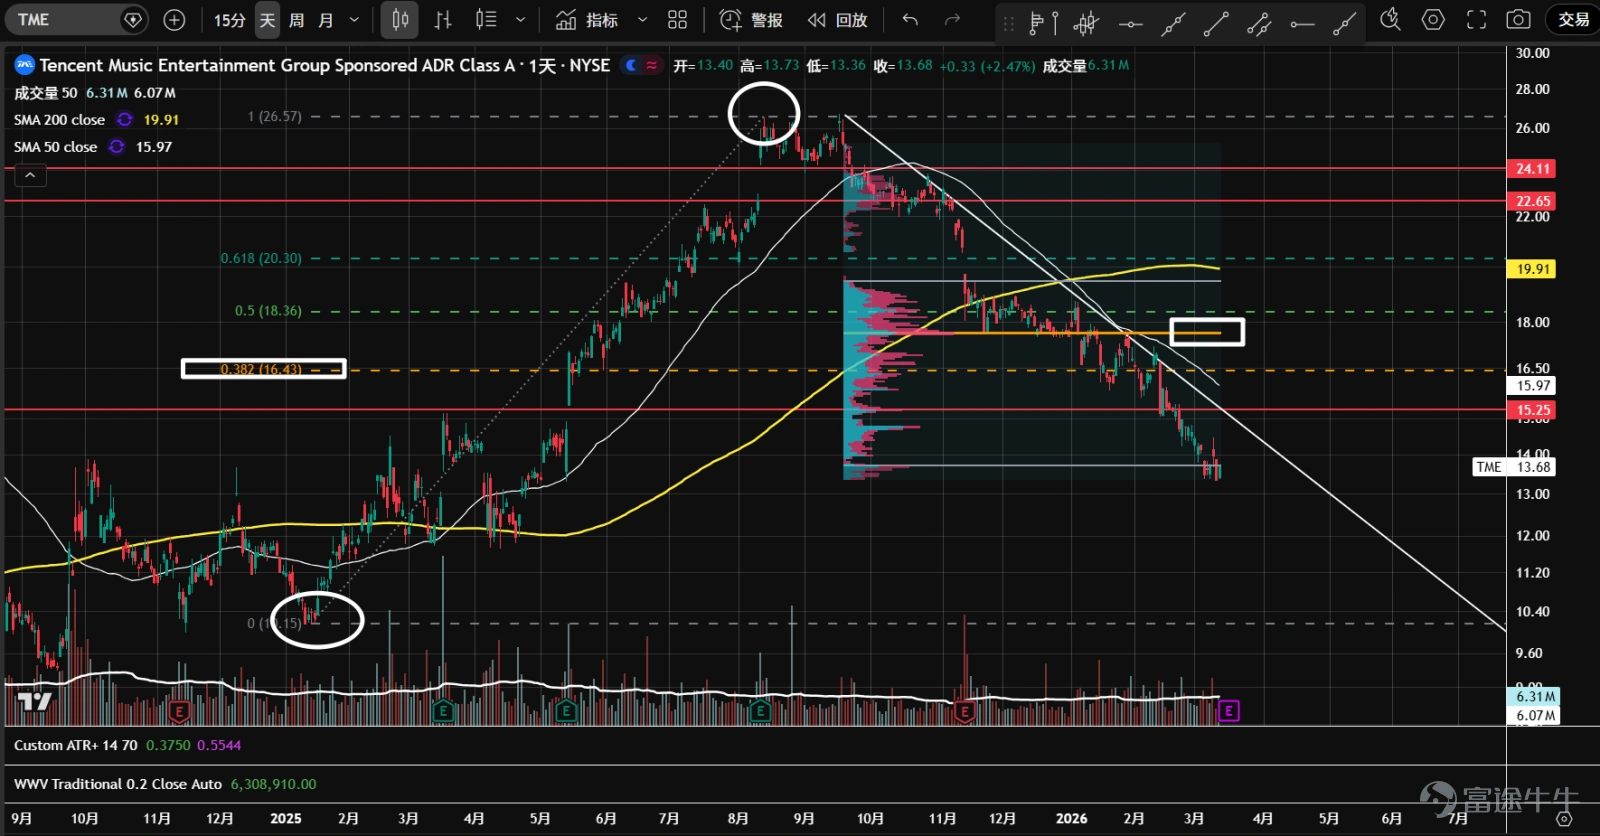
Task: Select the ray line tool
Action: [1345, 23]
